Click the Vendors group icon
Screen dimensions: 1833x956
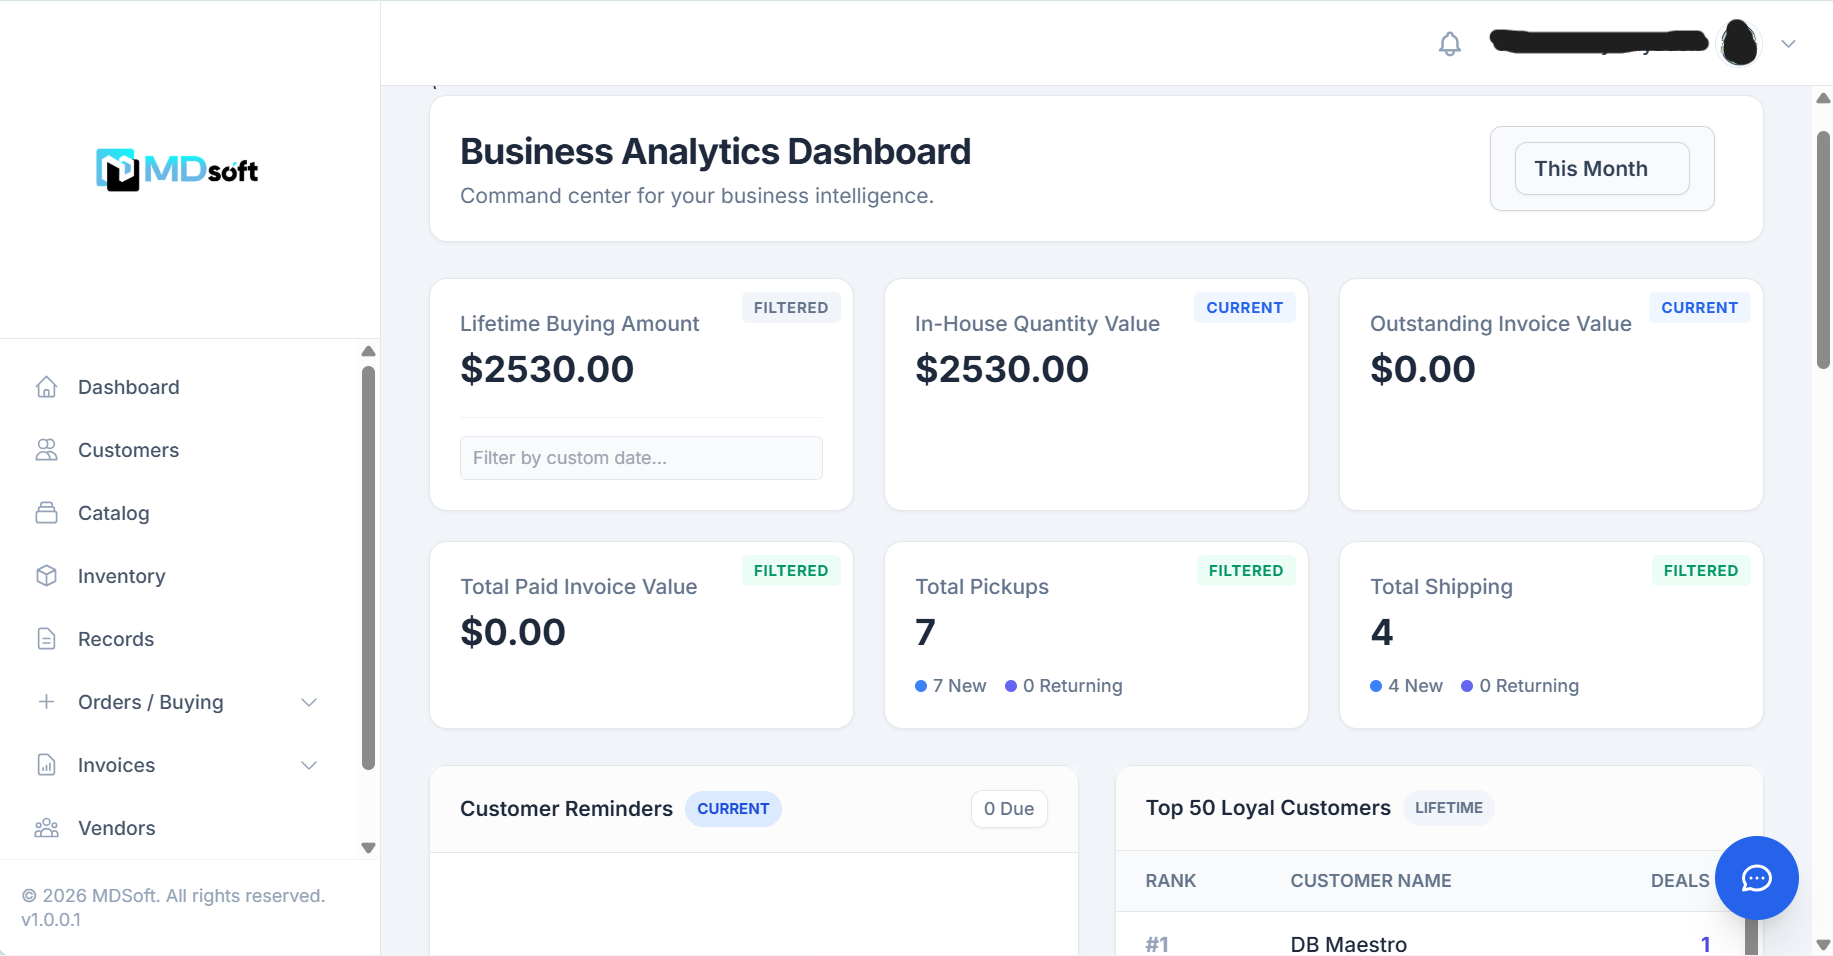coord(46,828)
